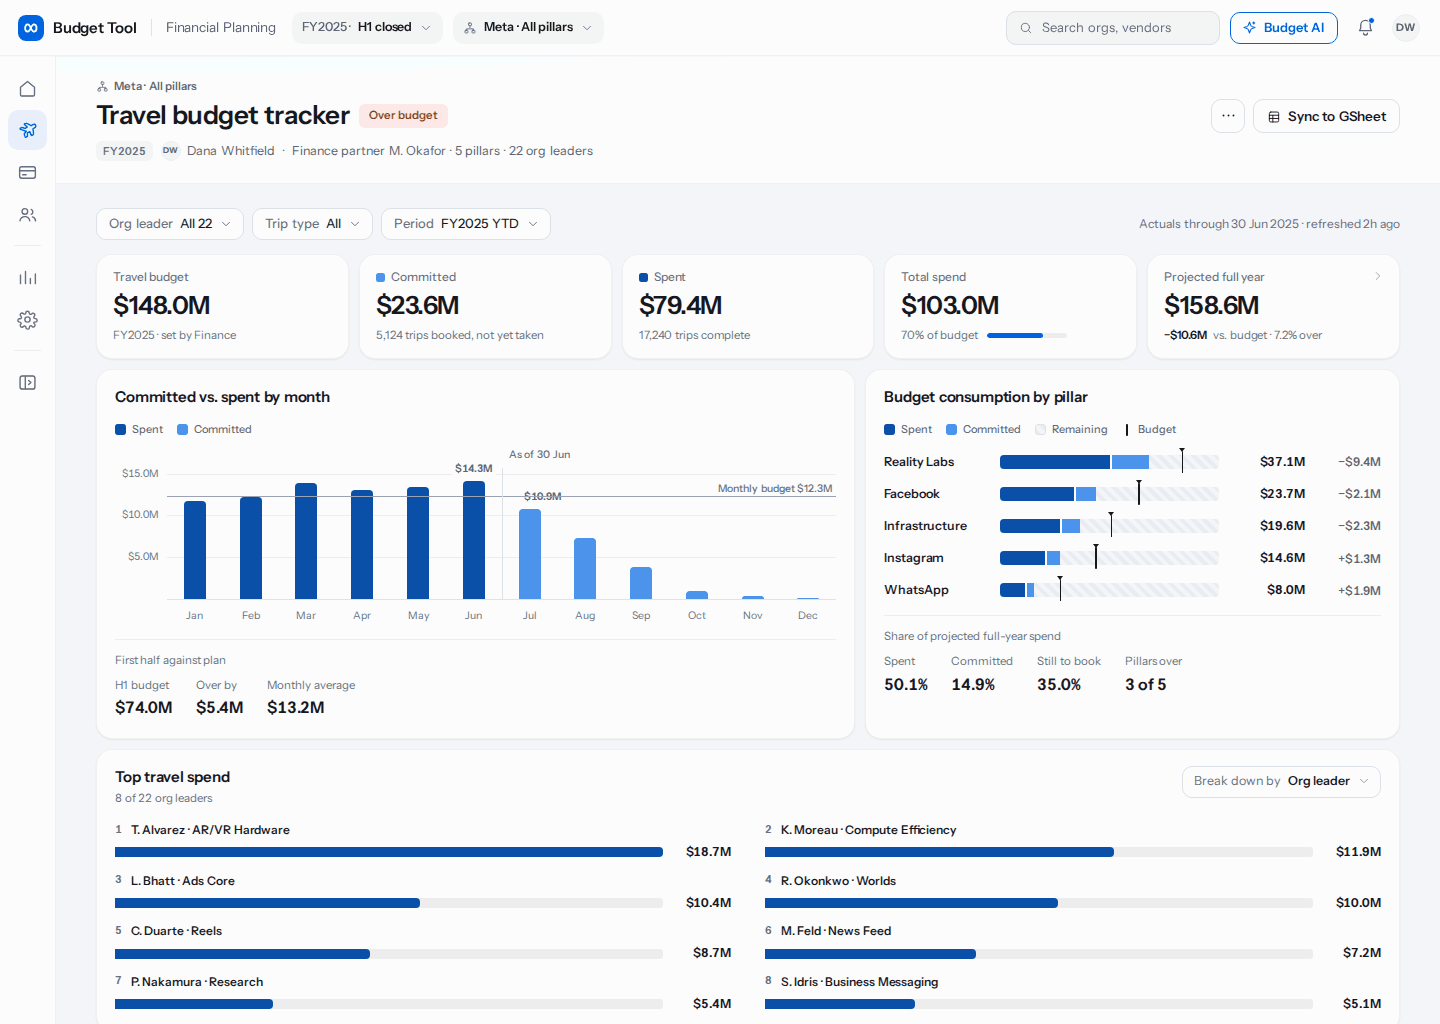Image resolution: width=1440 pixels, height=1024 pixels.
Task: Click the WhatsApp pillar consumption bar
Action: point(1109,590)
